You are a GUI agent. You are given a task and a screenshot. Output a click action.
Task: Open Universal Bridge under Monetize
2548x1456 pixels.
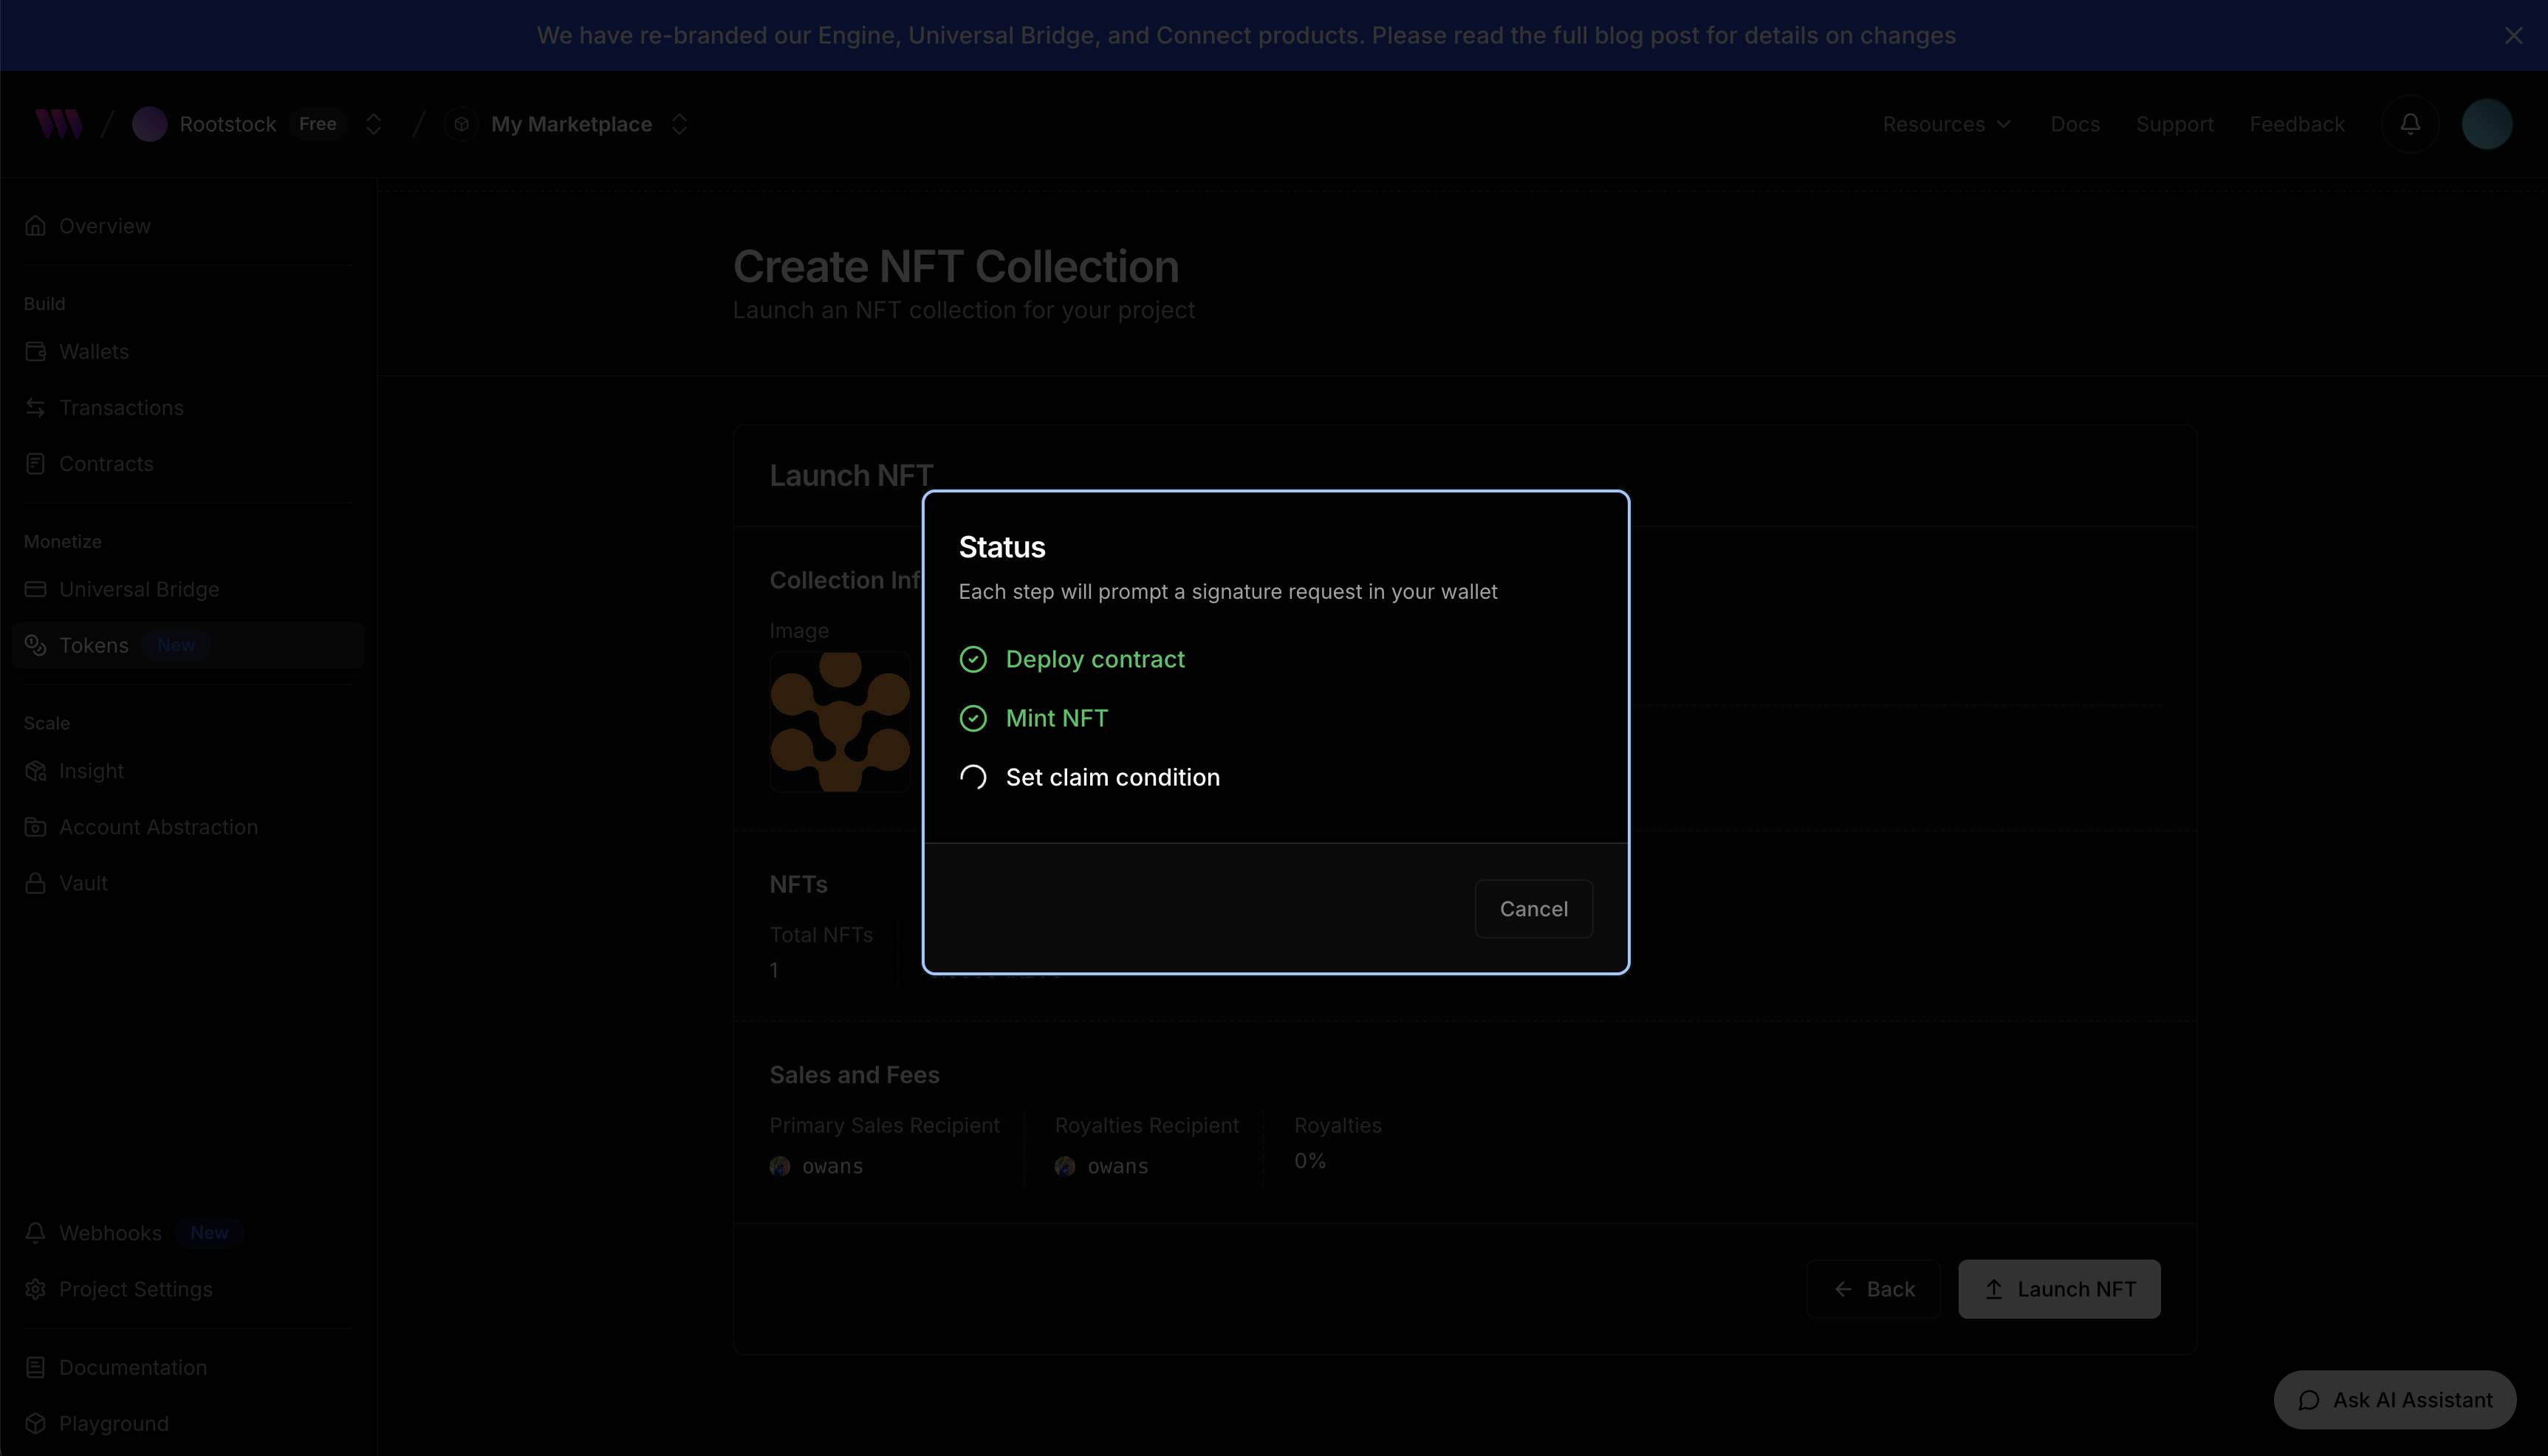(x=138, y=589)
